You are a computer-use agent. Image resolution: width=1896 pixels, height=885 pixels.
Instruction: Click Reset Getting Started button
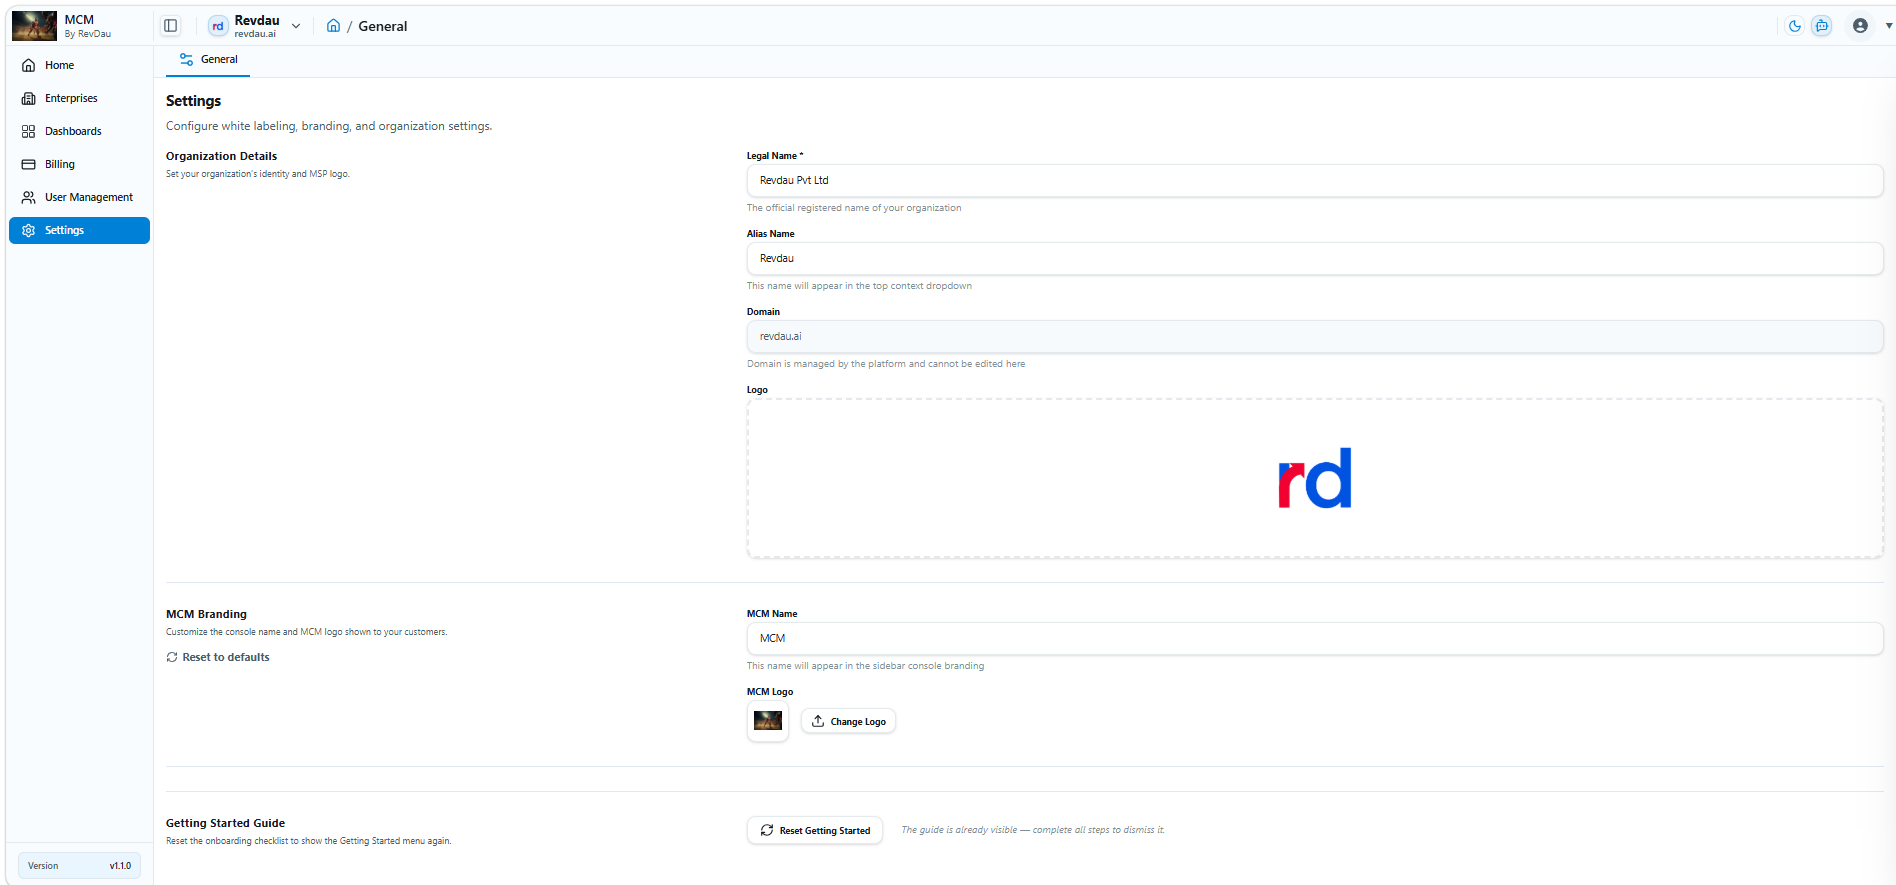tap(814, 830)
